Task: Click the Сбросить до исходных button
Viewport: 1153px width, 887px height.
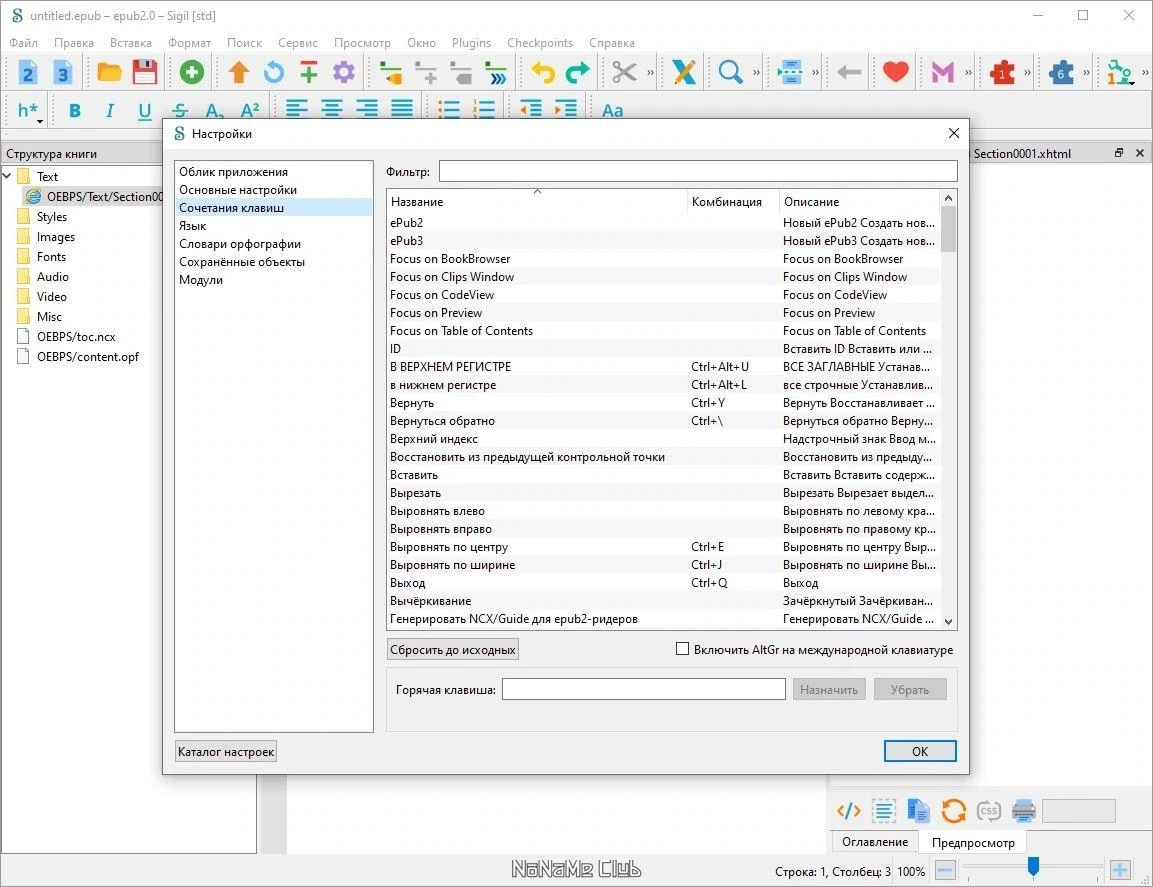Action: (x=452, y=649)
